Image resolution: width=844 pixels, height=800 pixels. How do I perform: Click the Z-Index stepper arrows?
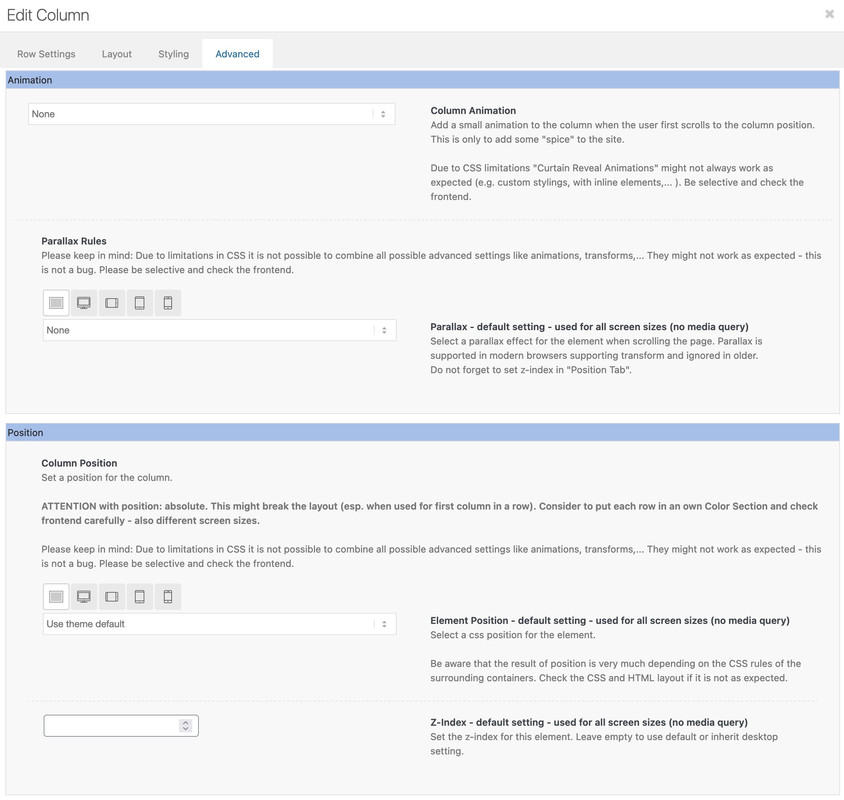coord(186,726)
